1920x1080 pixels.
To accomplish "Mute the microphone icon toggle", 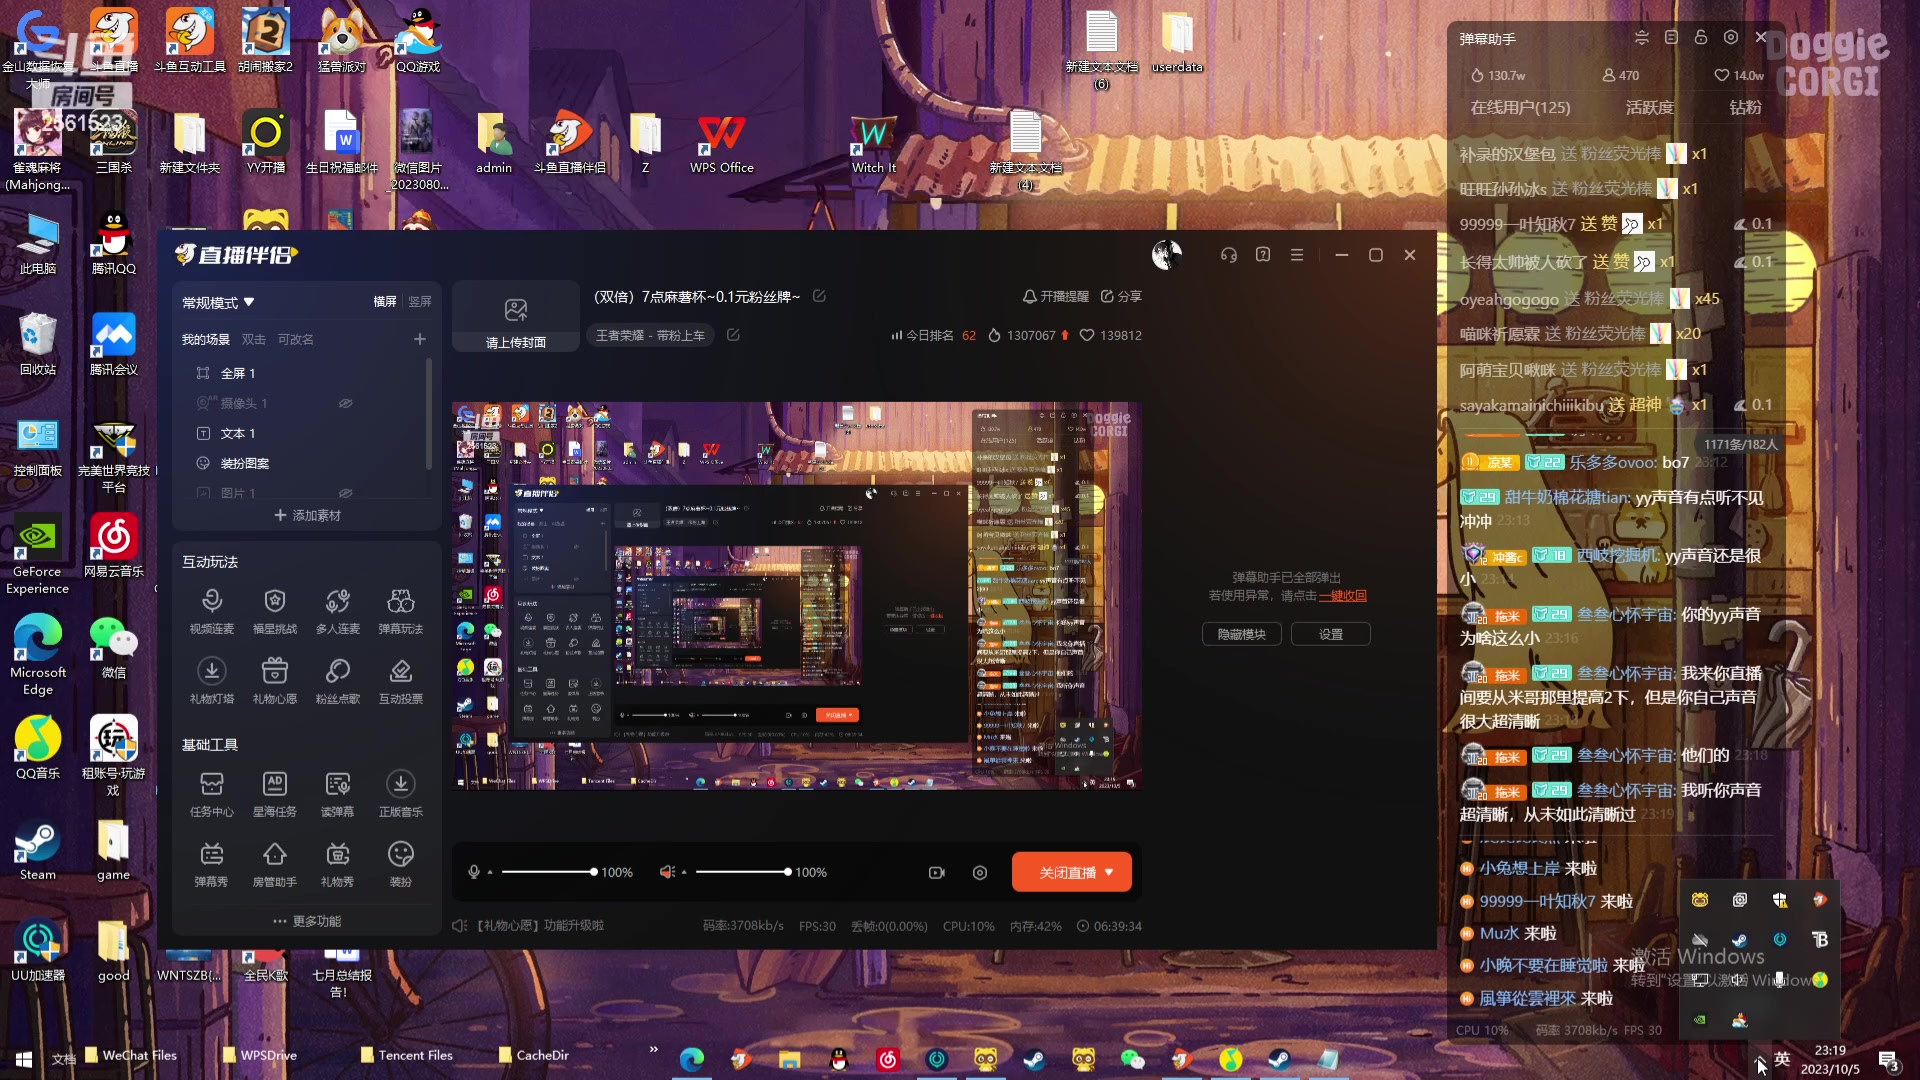I will click(474, 872).
